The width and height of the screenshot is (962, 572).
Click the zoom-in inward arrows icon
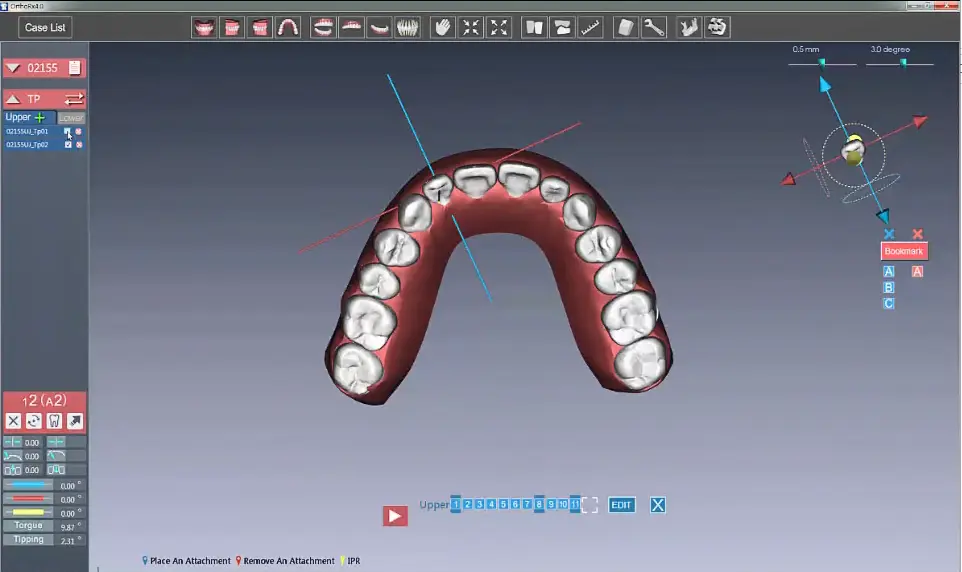471,28
